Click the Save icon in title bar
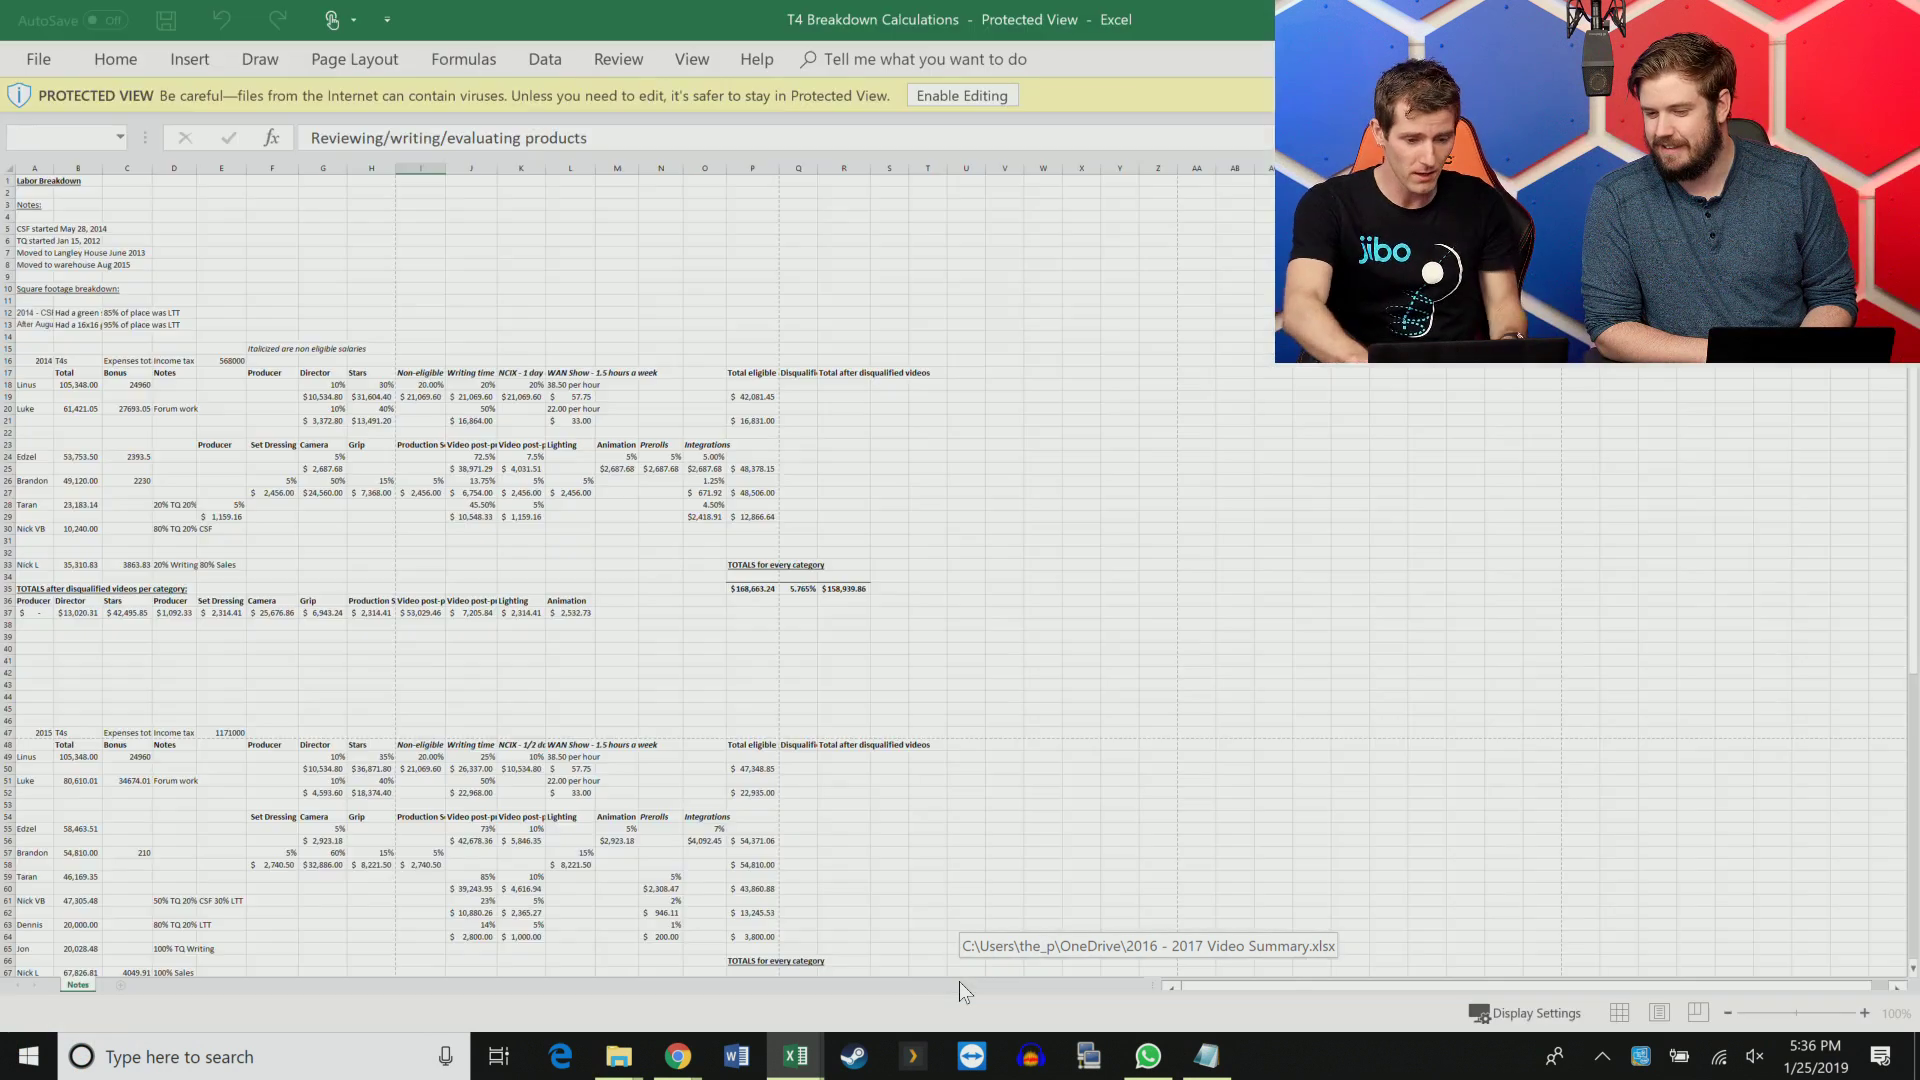The width and height of the screenshot is (1920, 1080). [x=166, y=20]
